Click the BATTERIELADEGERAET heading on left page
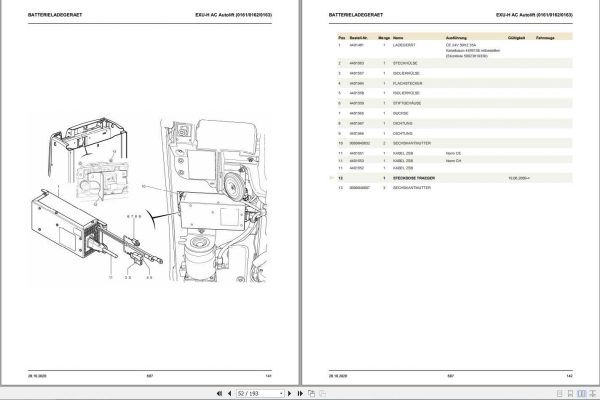This screenshot has width=600, height=400. coord(55,15)
